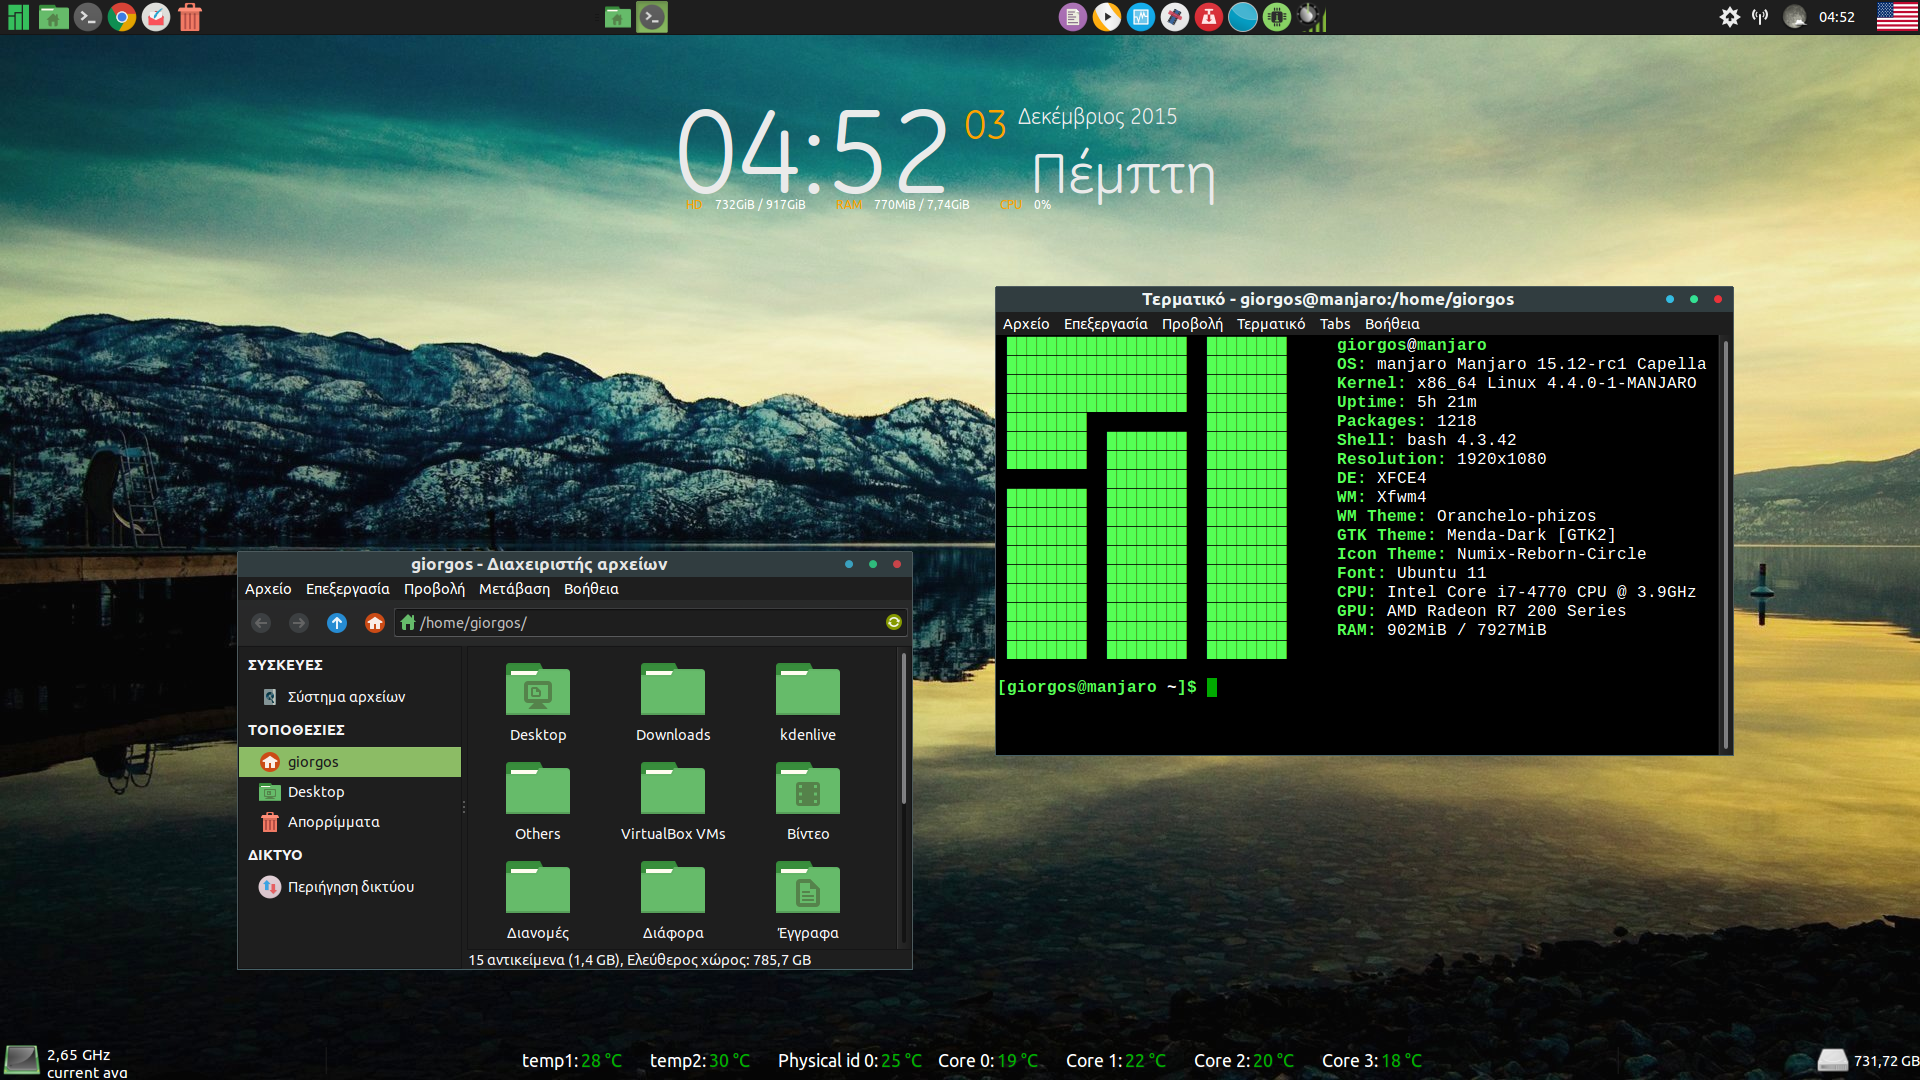Click the terminal prompt line

1108,687
